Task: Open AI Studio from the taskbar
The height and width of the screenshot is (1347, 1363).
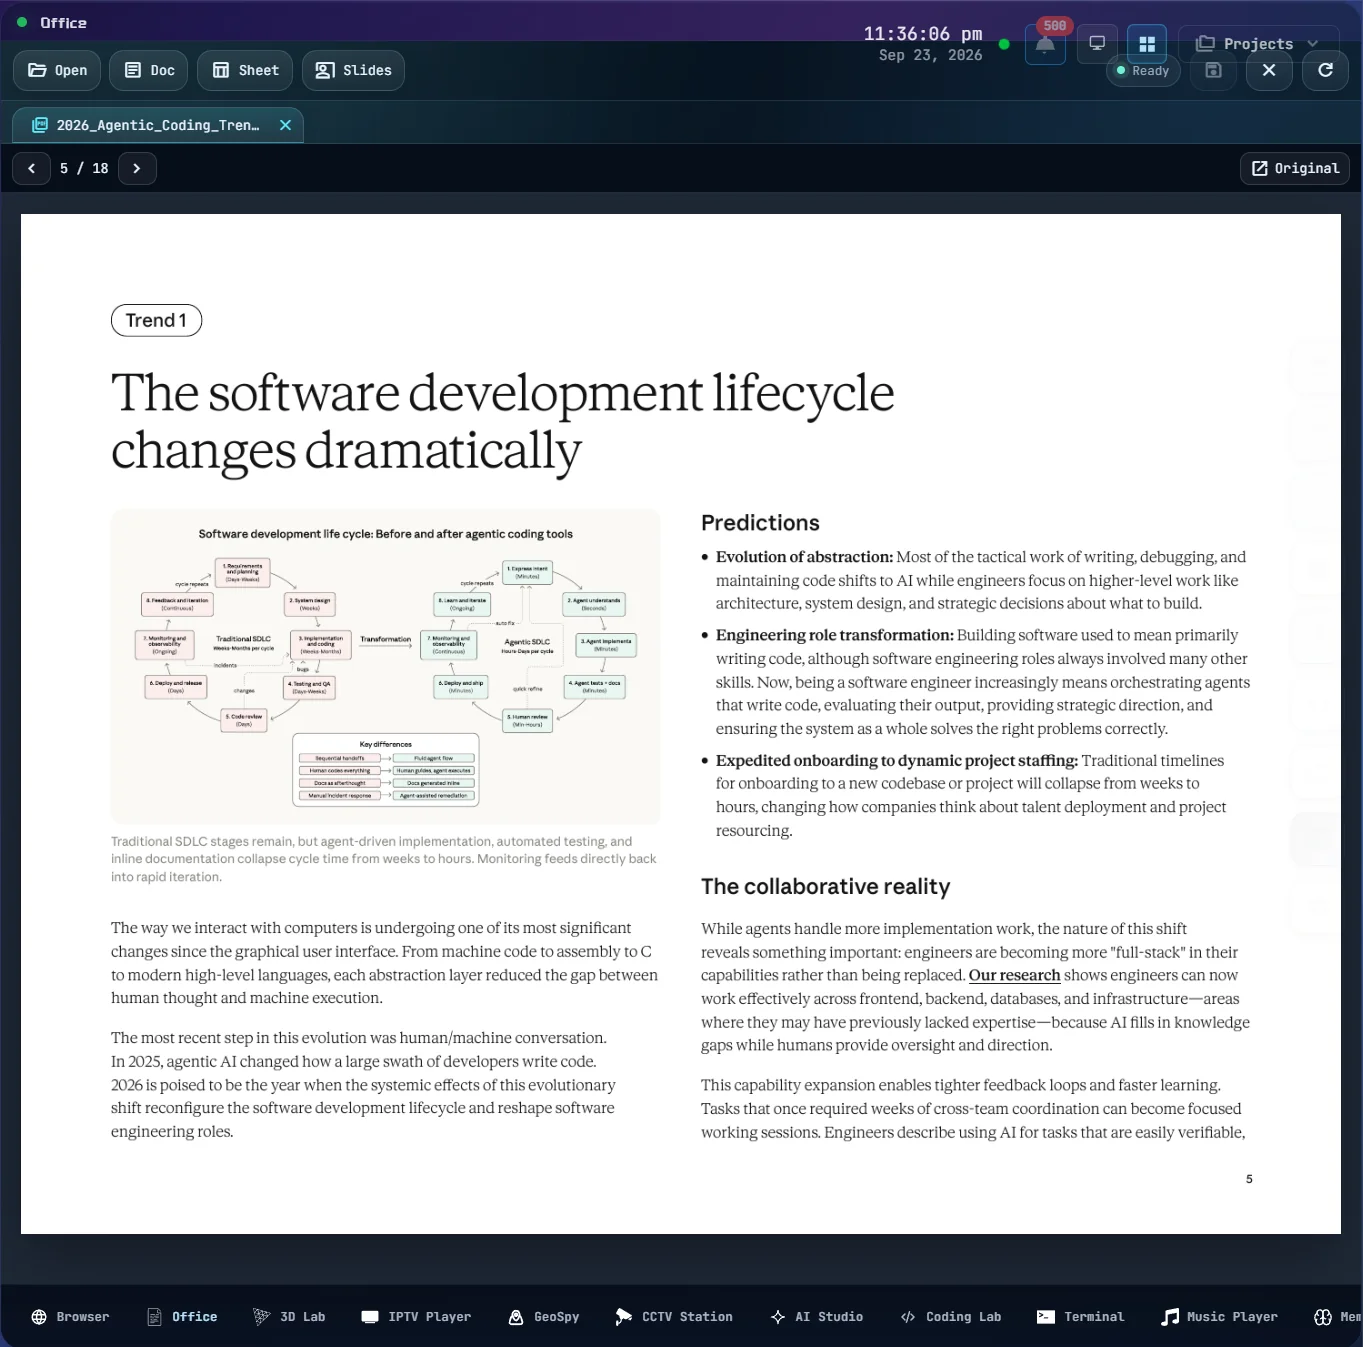Action: point(817,1317)
